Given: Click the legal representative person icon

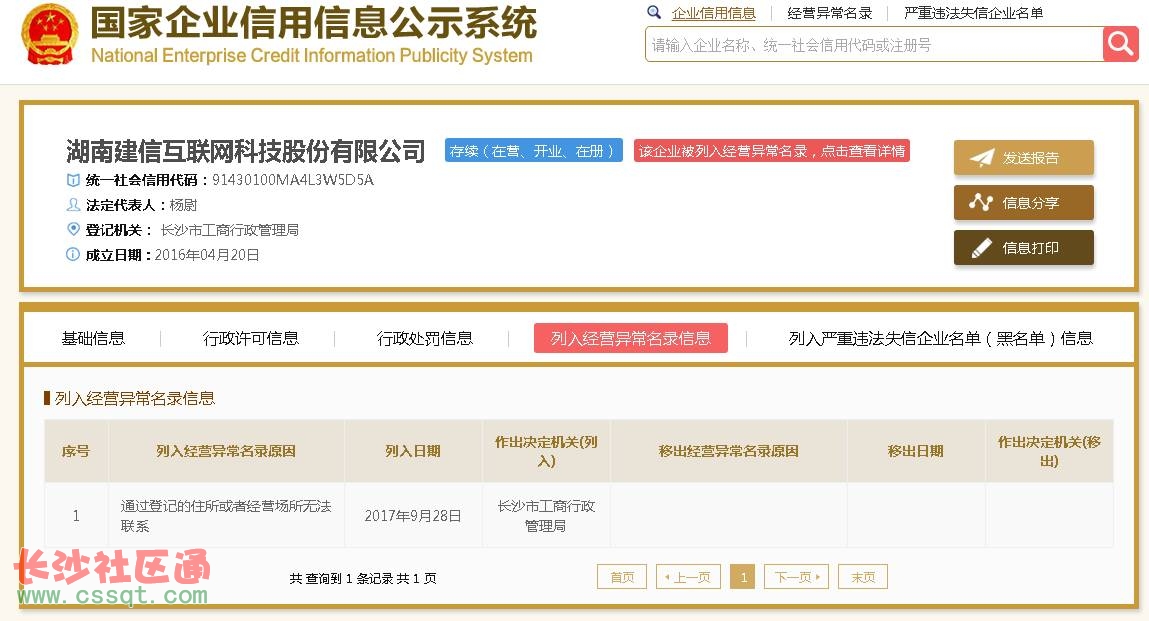Looking at the screenshot, I should 73,205.
